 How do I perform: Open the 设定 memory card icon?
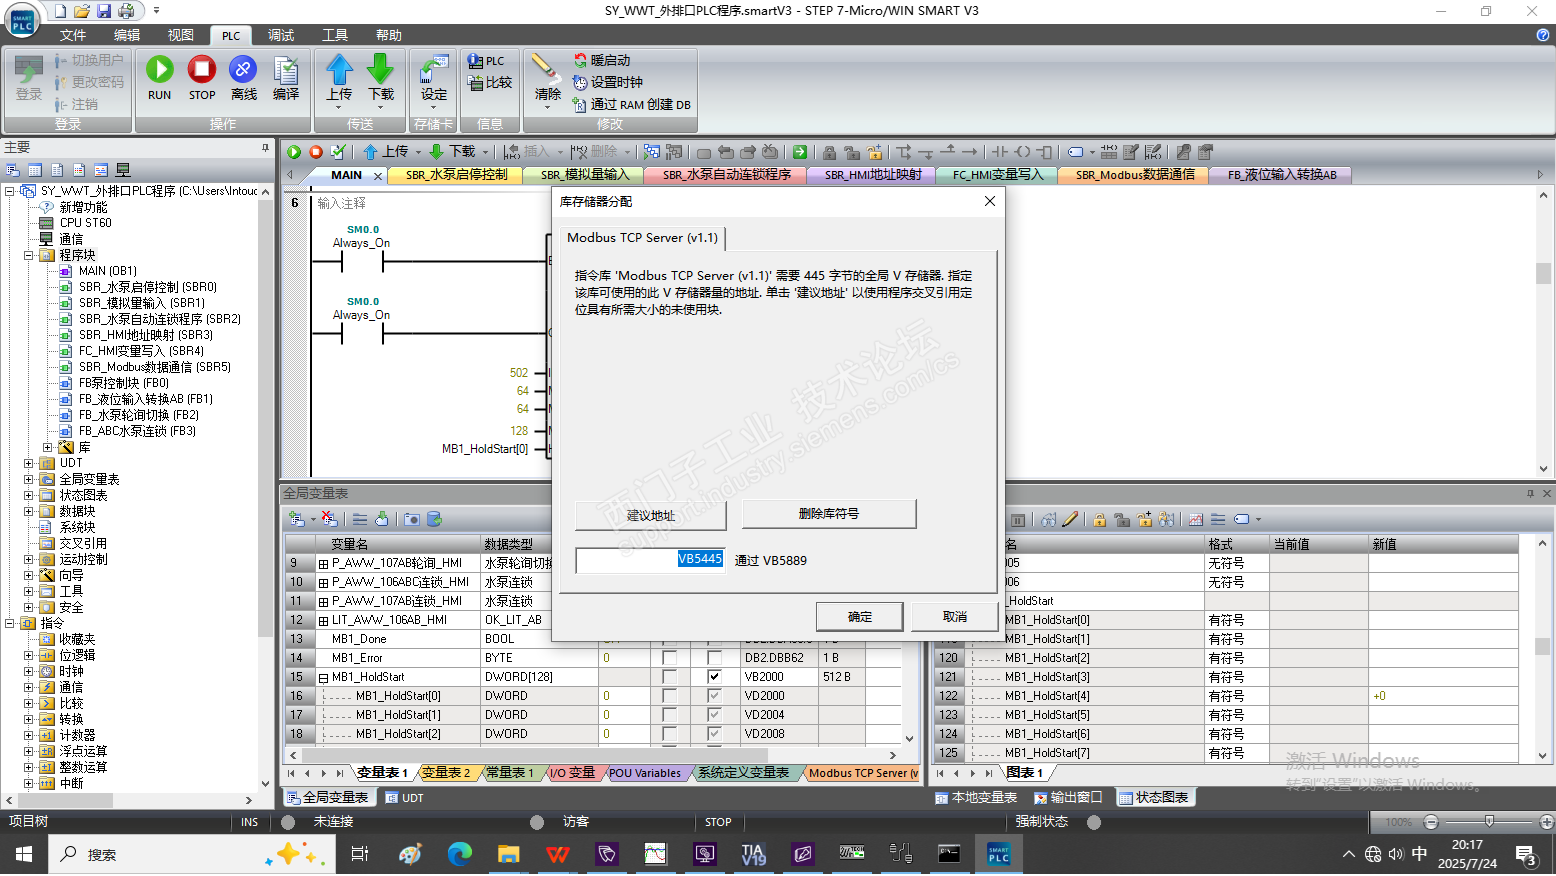(434, 70)
